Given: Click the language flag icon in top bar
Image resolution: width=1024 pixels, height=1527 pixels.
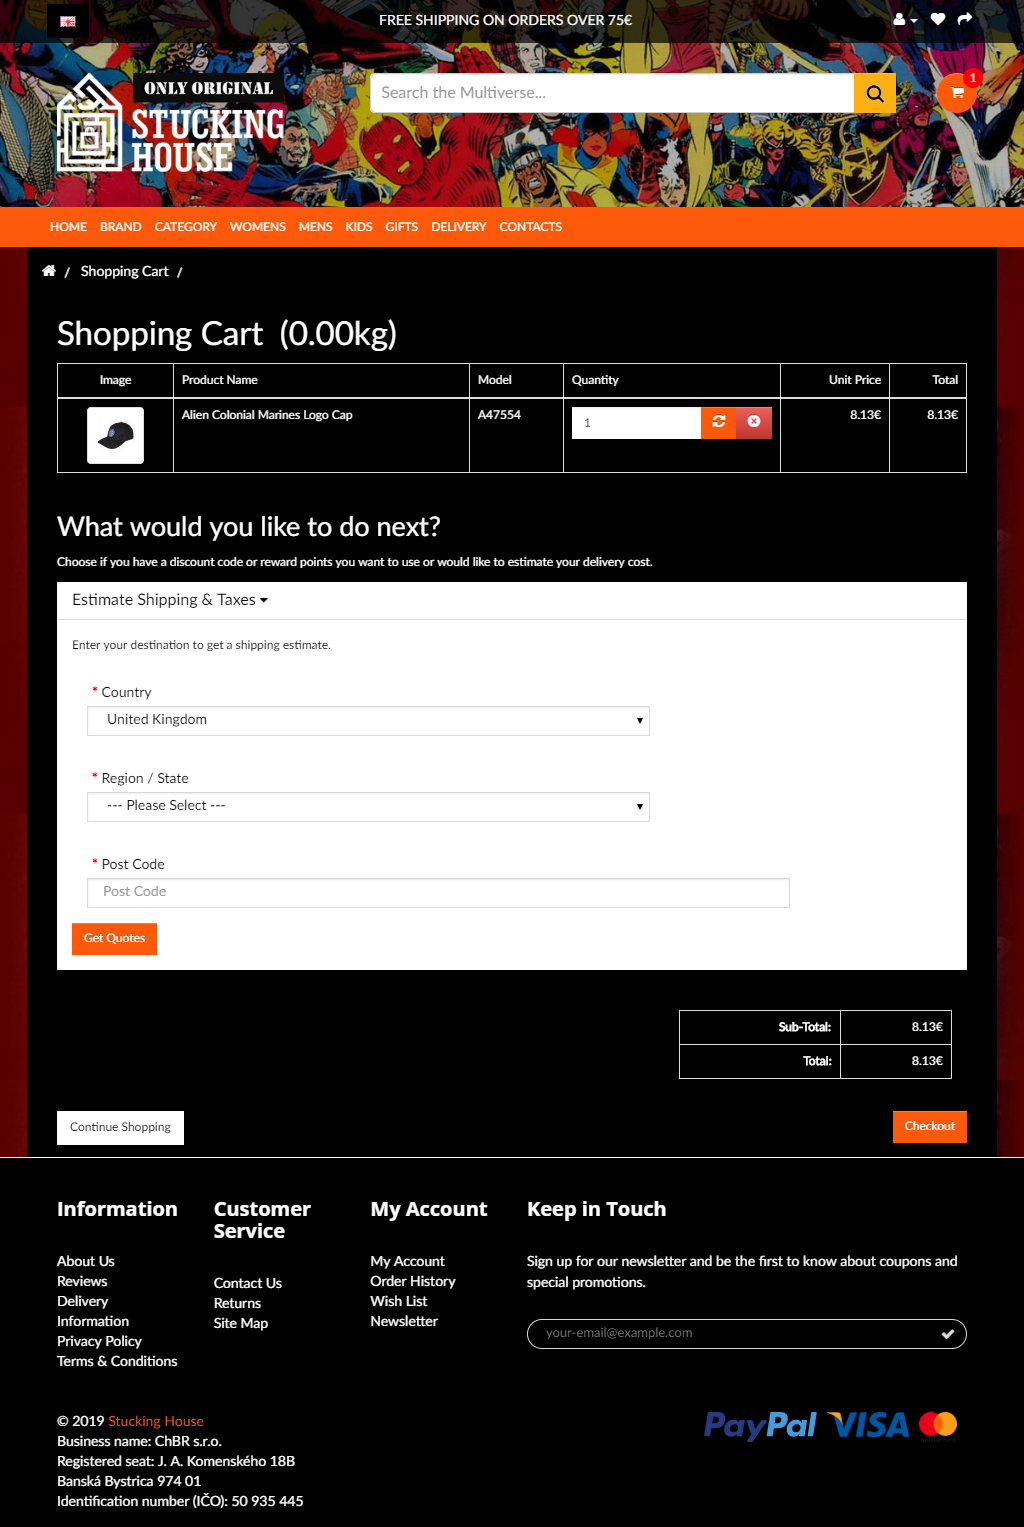Looking at the screenshot, I should [x=67, y=21].
